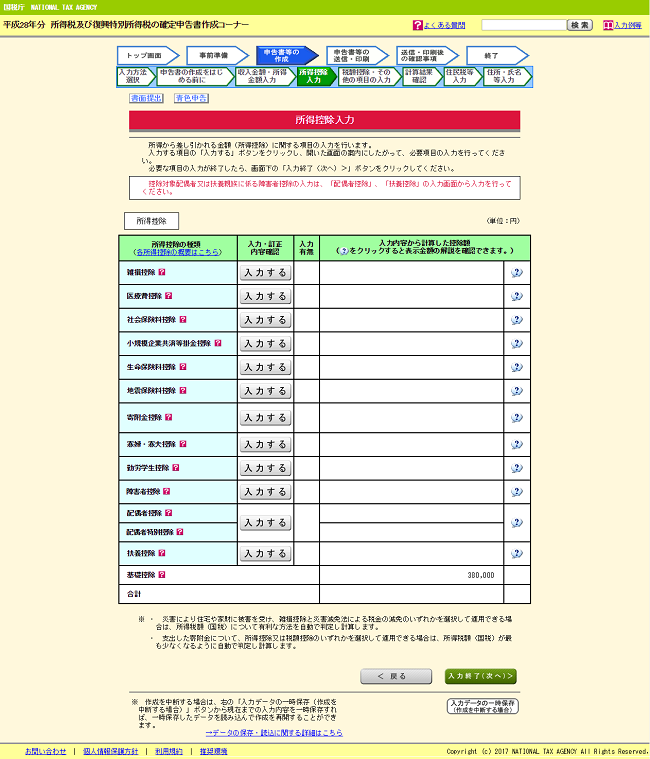Open 利用規約 footer link
This screenshot has width=650, height=759.
(169, 751)
